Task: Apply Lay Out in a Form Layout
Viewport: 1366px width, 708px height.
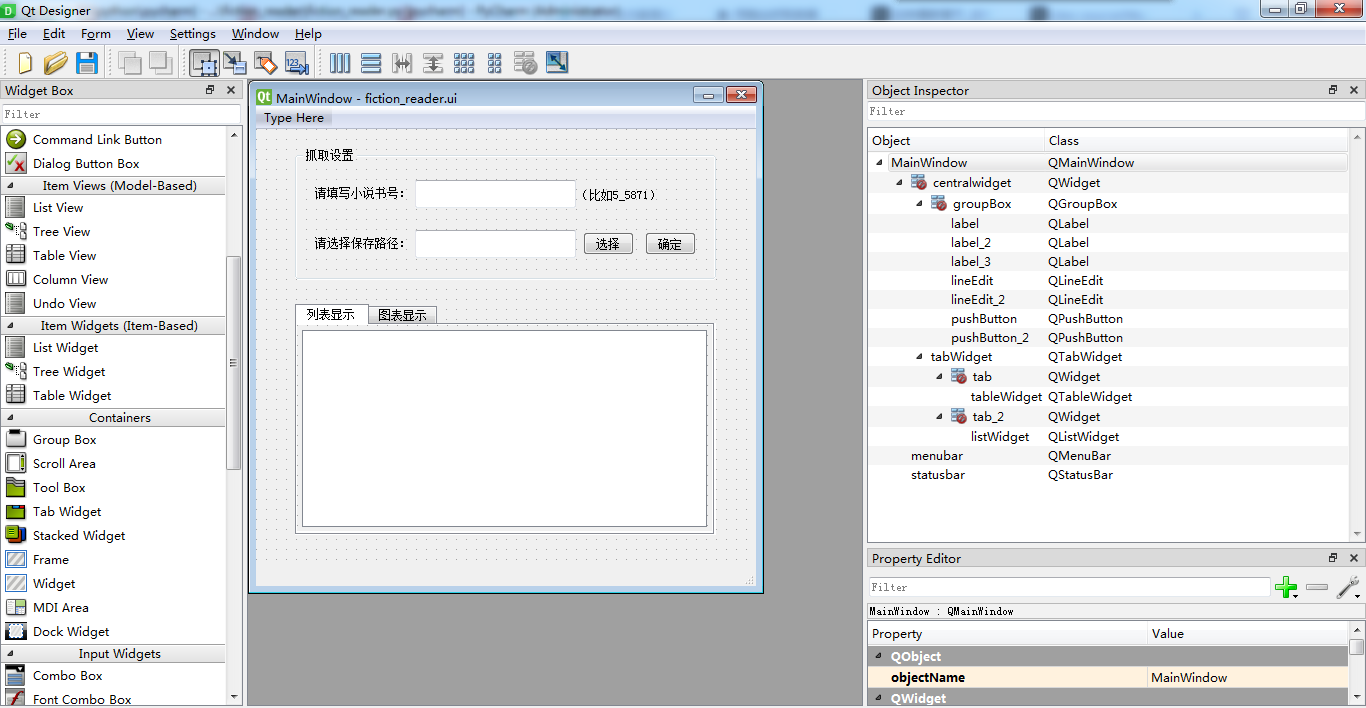Action: click(494, 63)
